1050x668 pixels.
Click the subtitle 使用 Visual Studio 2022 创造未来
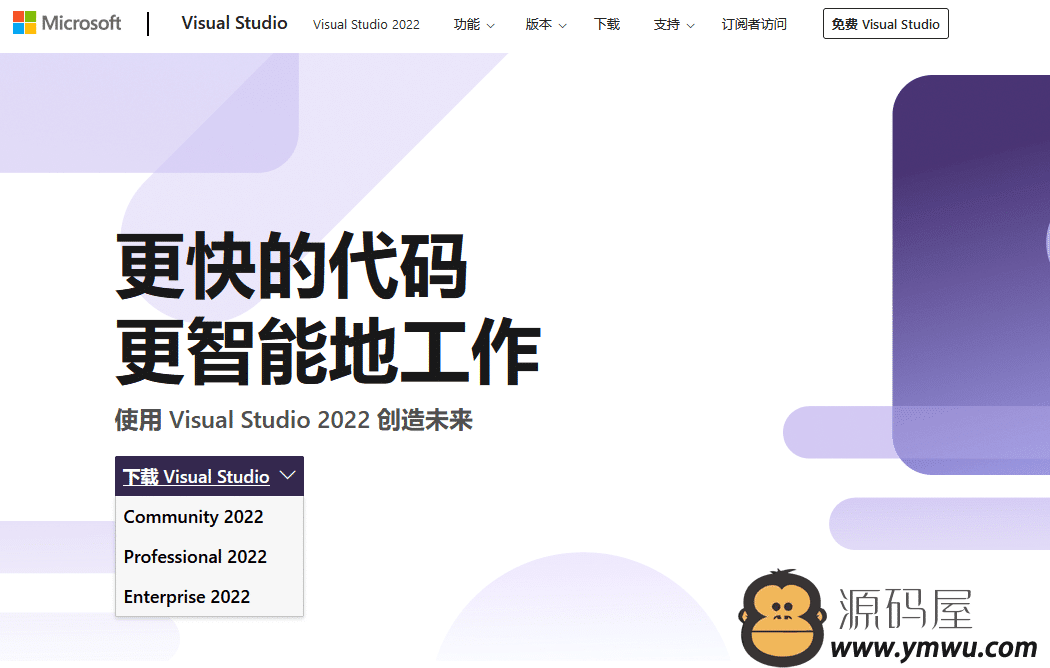click(293, 420)
